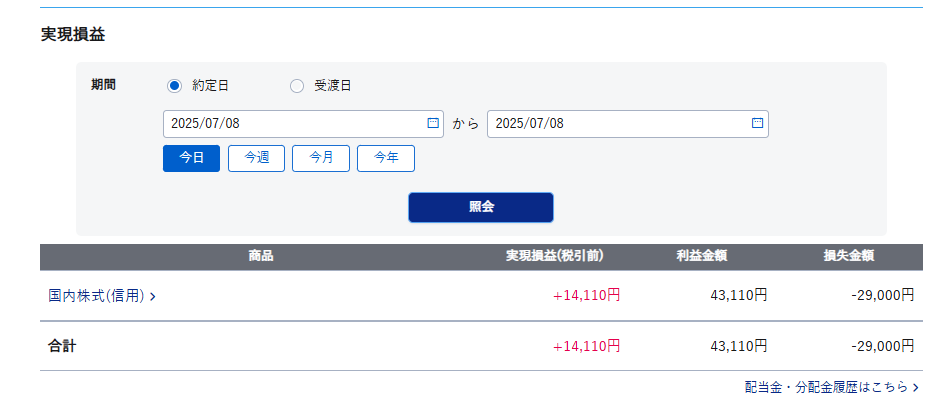The width and height of the screenshot is (940, 402).
Task: Click the end date field after から
Action: (628, 124)
